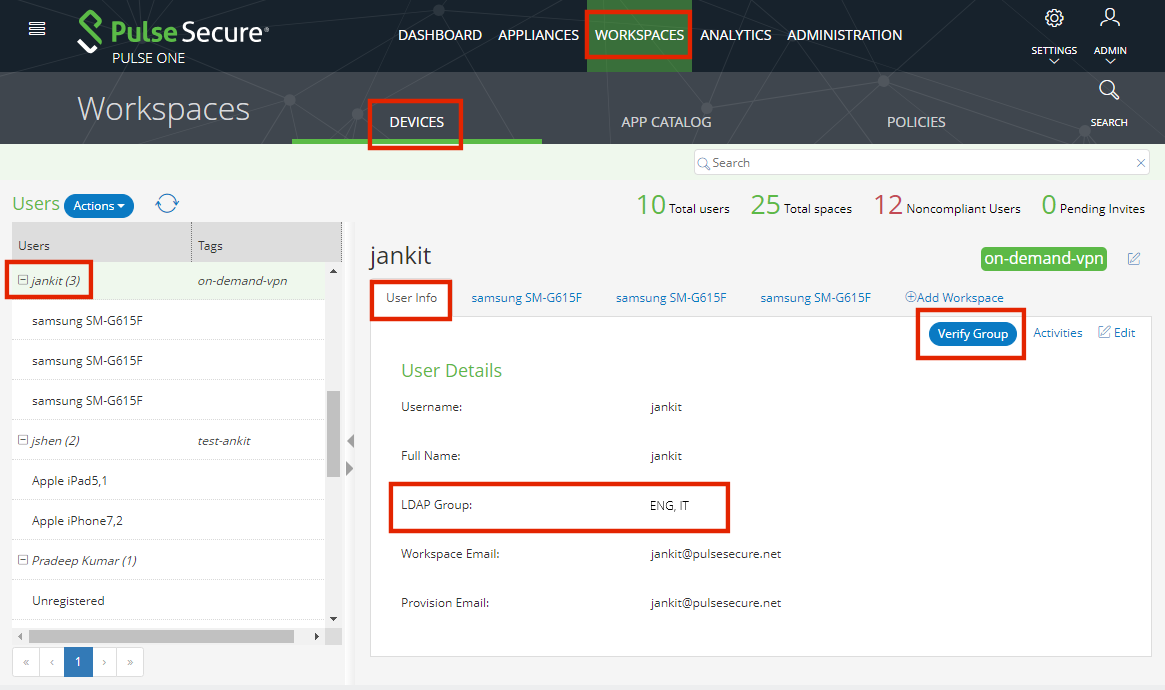1165x690 pixels.
Task: Go to the first page of users
Action: (26, 662)
